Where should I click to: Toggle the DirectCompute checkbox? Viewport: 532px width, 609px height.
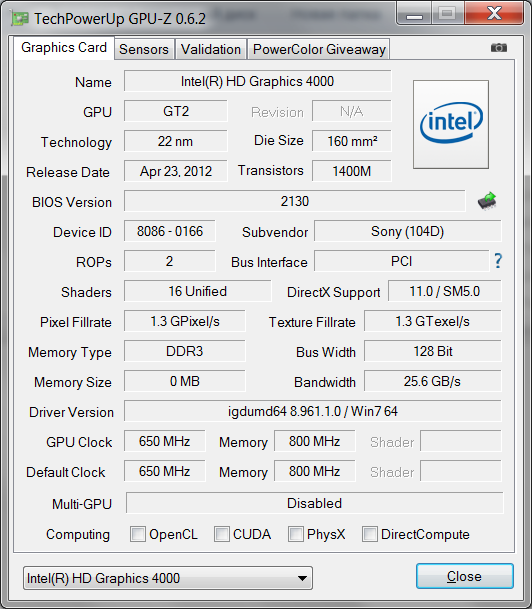(x=370, y=534)
